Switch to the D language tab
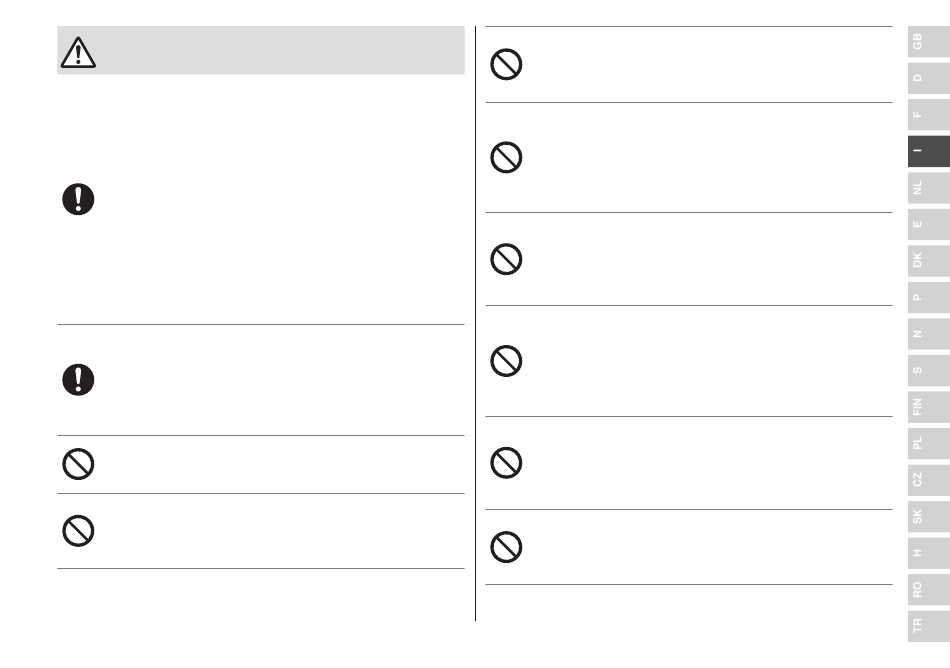Image resolution: width=950 pixels, height=668 pixels. coord(929,78)
